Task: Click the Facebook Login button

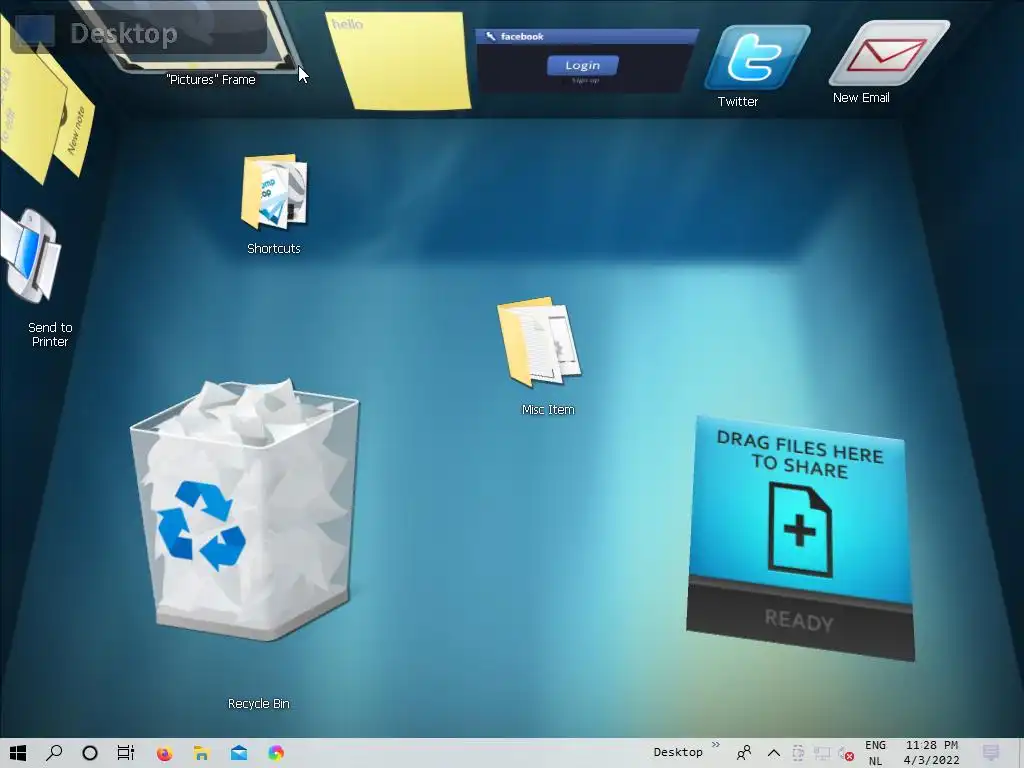Action: [583, 65]
